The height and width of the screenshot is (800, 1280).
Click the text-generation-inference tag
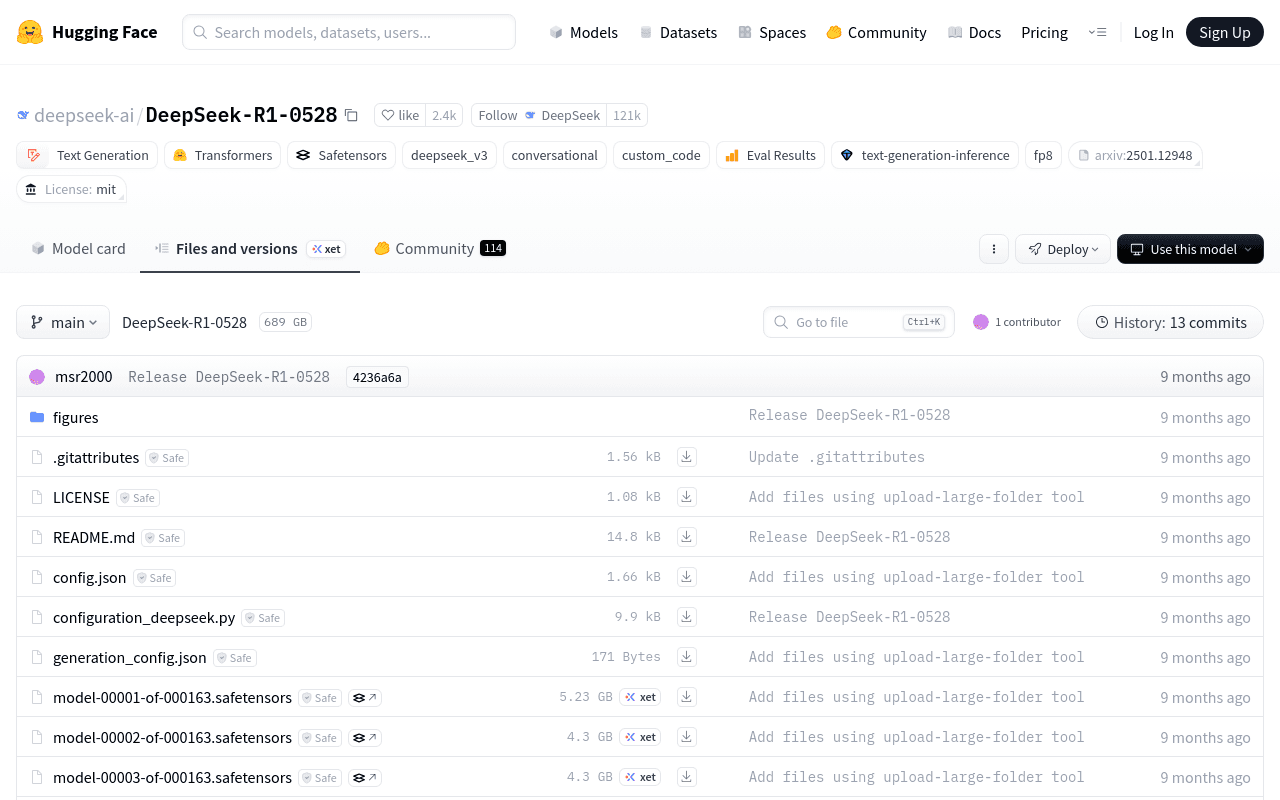tap(925, 155)
